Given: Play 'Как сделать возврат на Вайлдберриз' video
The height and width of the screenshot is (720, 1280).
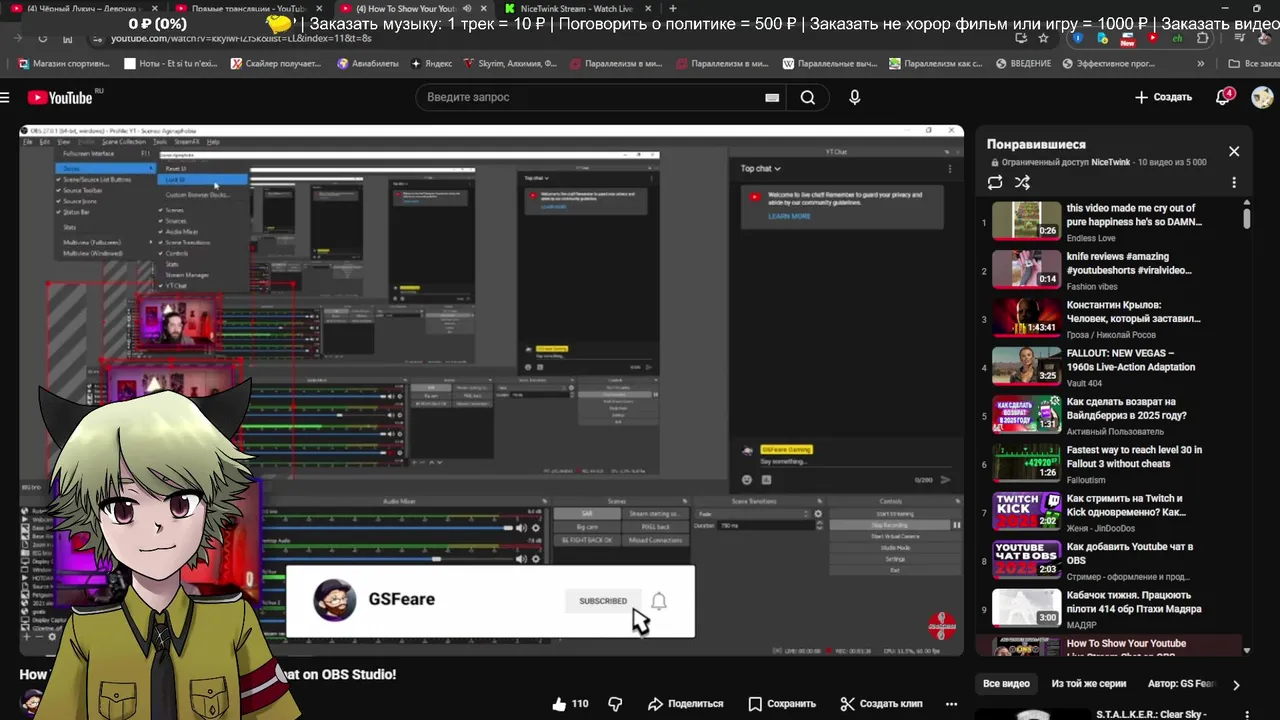Looking at the screenshot, I should click(1110, 415).
